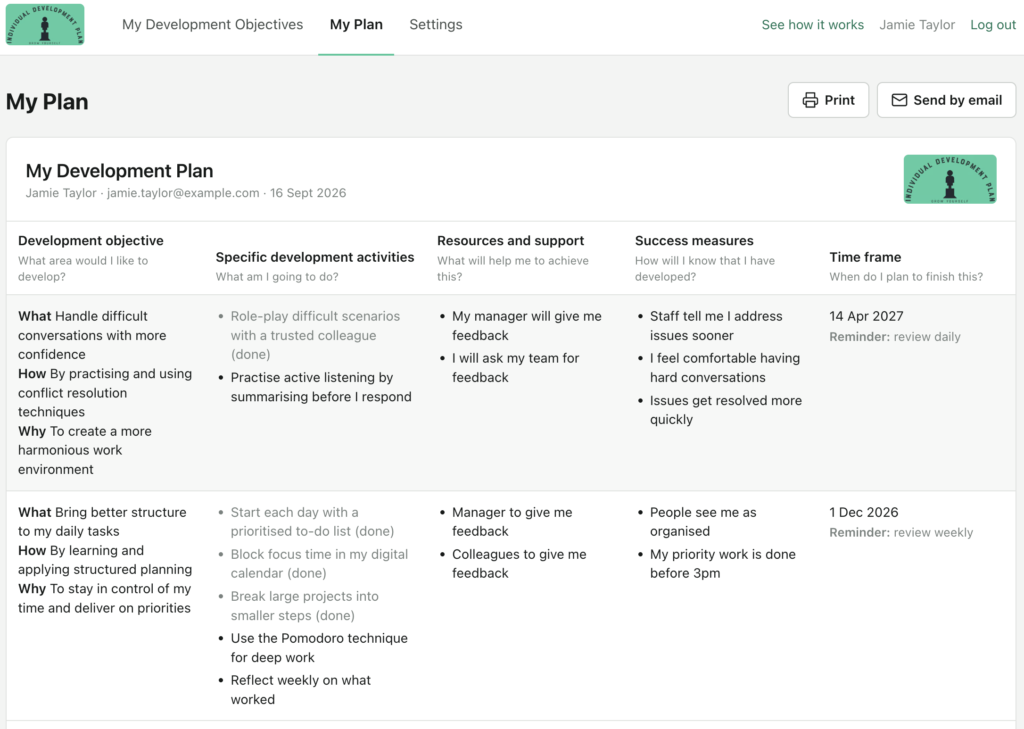Log out of the account

coord(993,25)
